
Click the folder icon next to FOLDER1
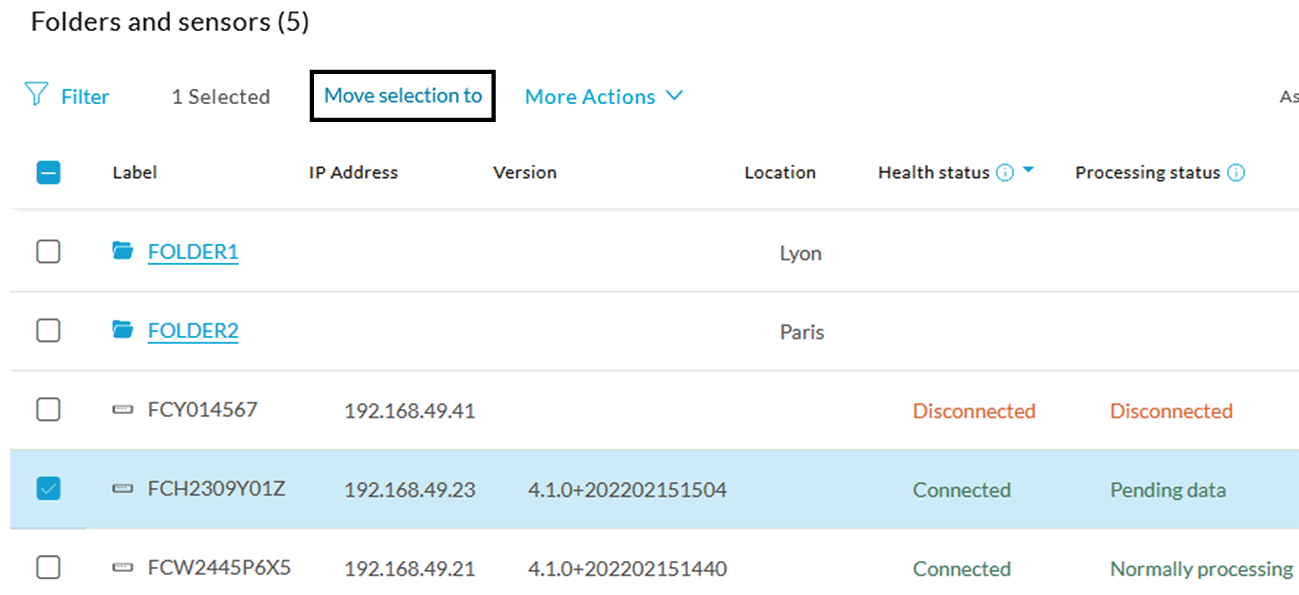pos(124,251)
